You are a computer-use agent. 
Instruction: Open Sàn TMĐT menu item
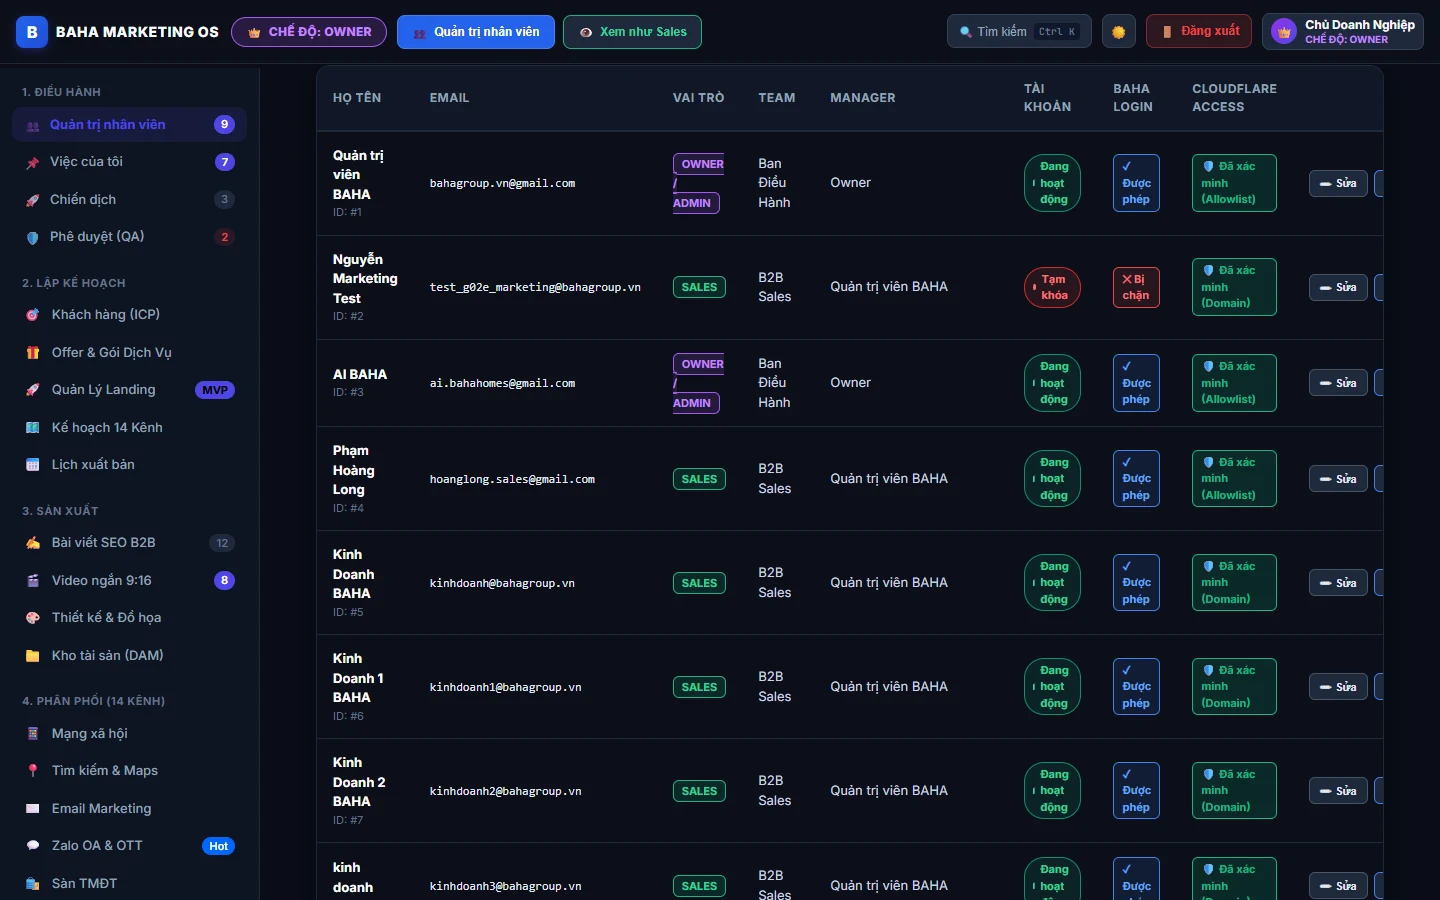point(130,884)
